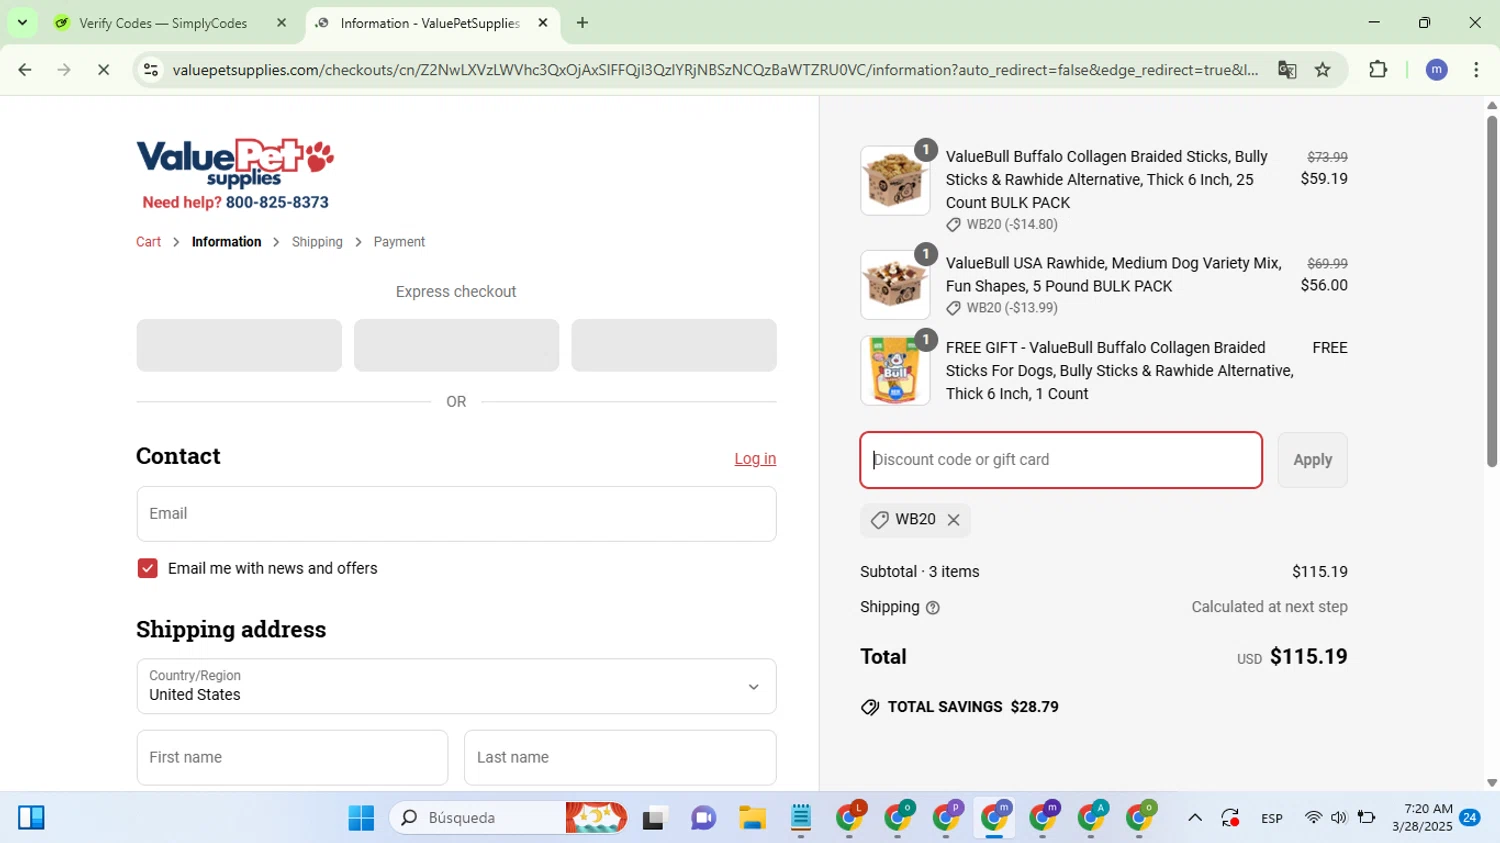1500x843 pixels.
Task: Click the $115.19 total amount
Action: click(1309, 657)
